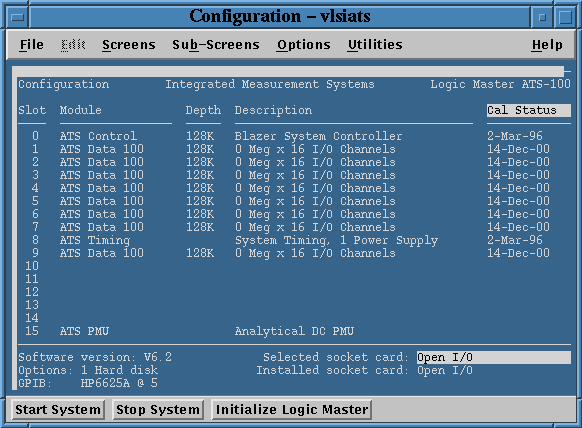
Task: Click the Depth column header
Action: pyautogui.click(x=203, y=111)
